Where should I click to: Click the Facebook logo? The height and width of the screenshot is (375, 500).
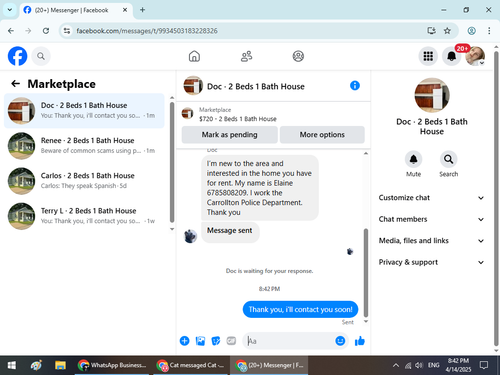[17, 56]
